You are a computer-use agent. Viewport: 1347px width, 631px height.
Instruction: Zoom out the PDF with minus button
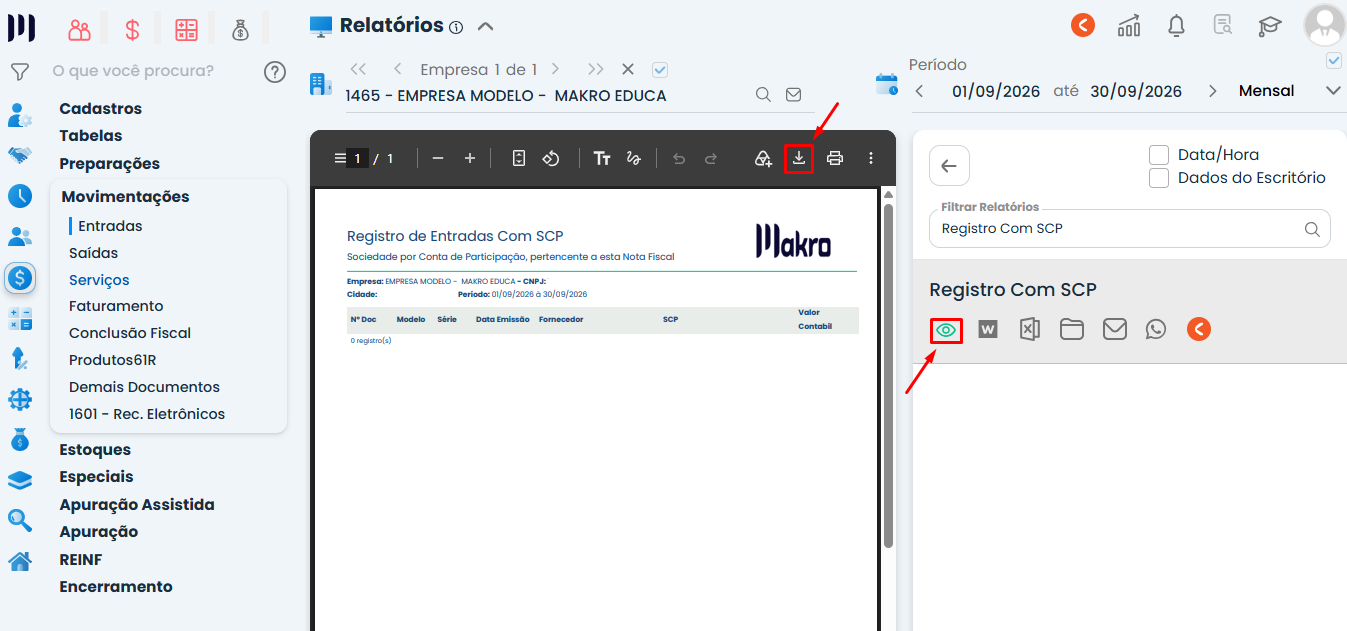coord(437,158)
